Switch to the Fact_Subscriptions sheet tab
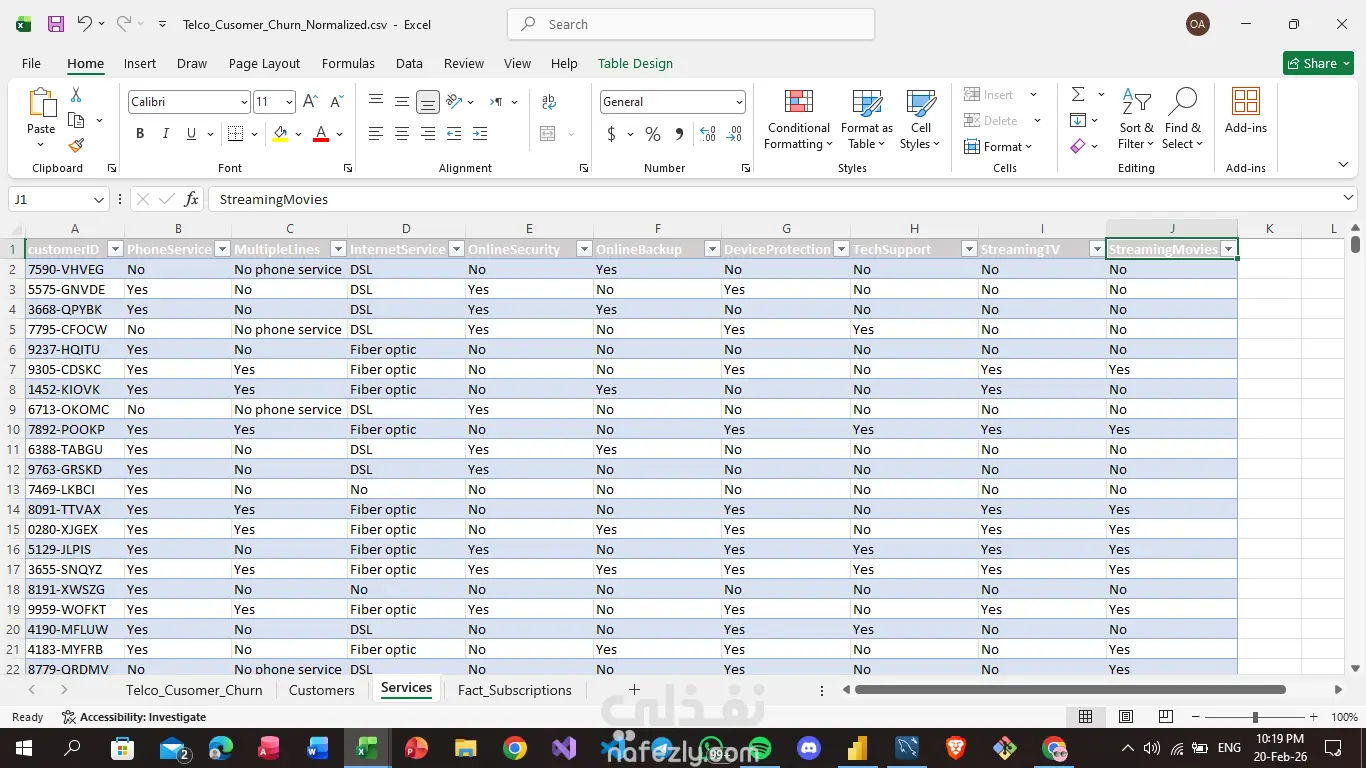The width and height of the screenshot is (1366, 768). pyautogui.click(x=514, y=690)
